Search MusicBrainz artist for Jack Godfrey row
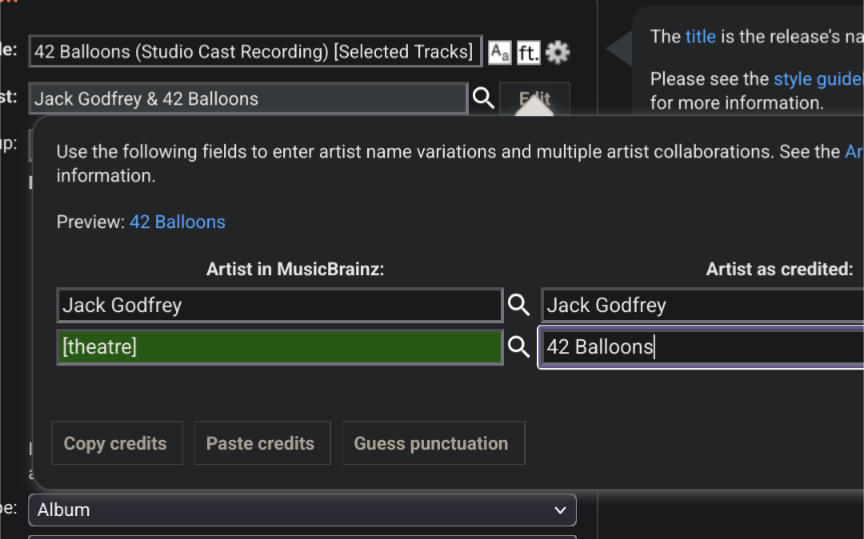 tap(519, 305)
